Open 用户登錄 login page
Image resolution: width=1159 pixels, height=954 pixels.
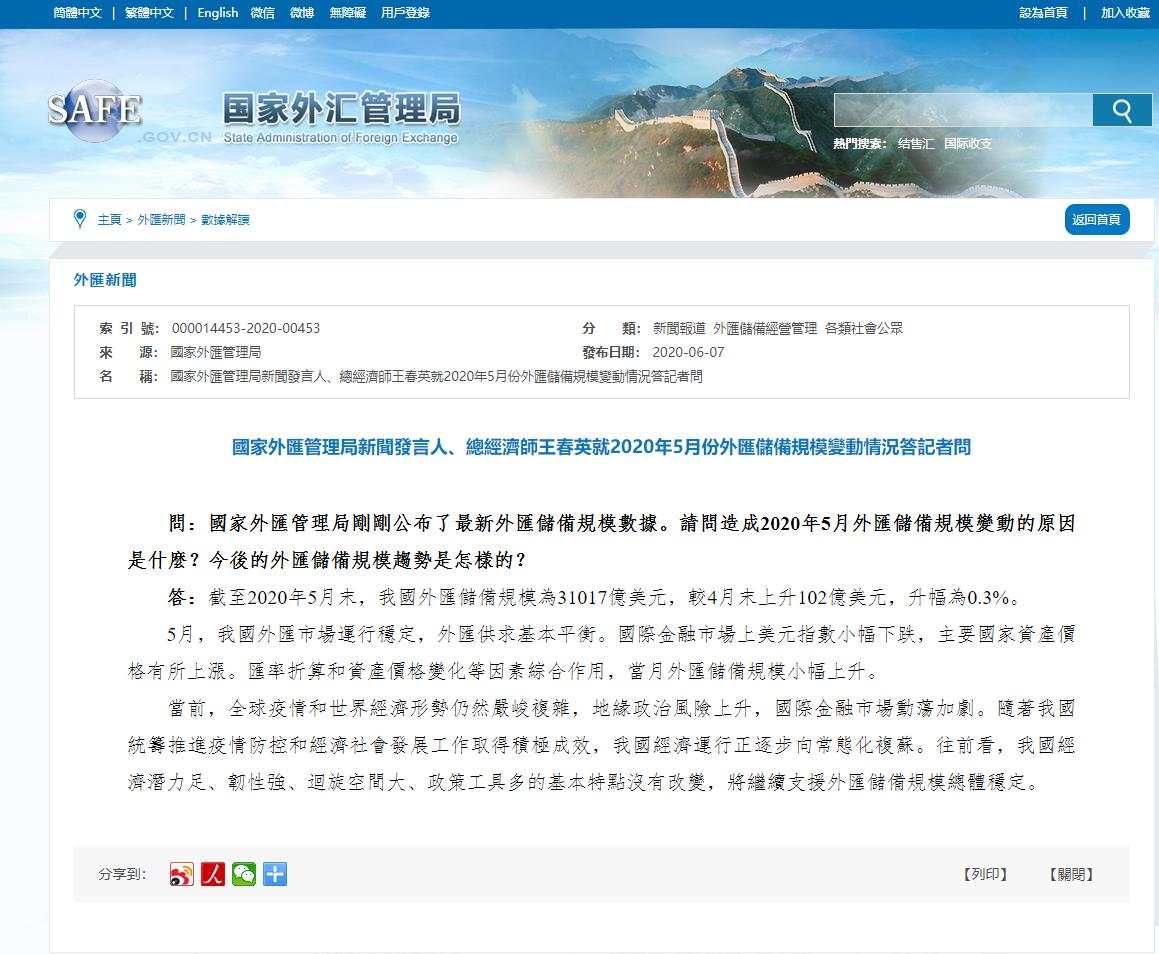click(405, 13)
